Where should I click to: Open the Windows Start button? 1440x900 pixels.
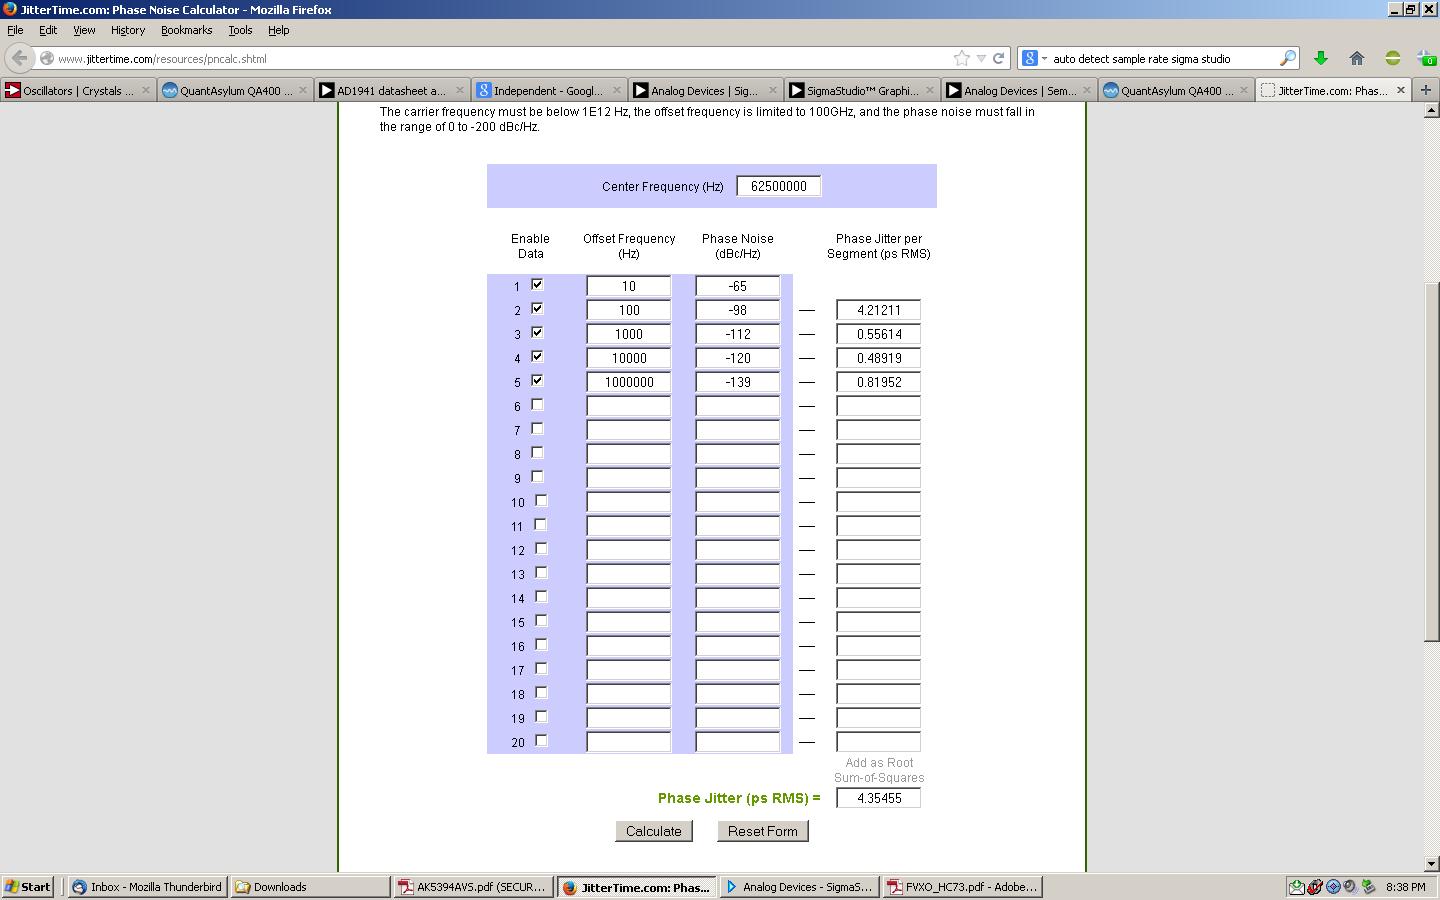tap(28, 887)
